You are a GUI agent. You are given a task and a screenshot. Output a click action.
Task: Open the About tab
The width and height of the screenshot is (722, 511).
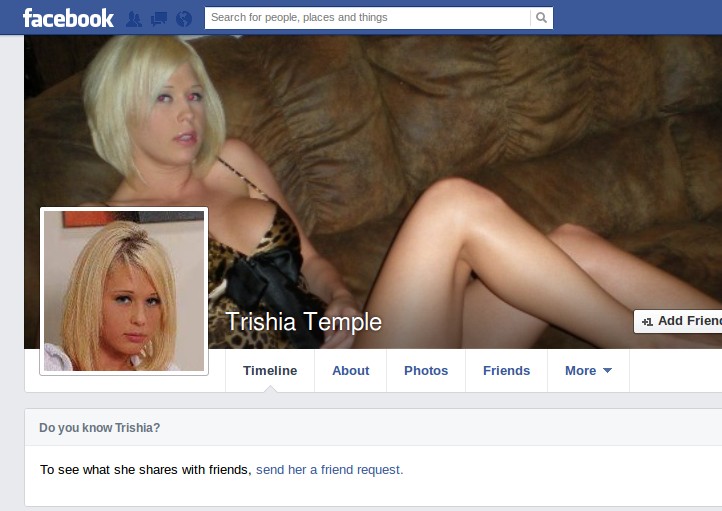tap(350, 371)
